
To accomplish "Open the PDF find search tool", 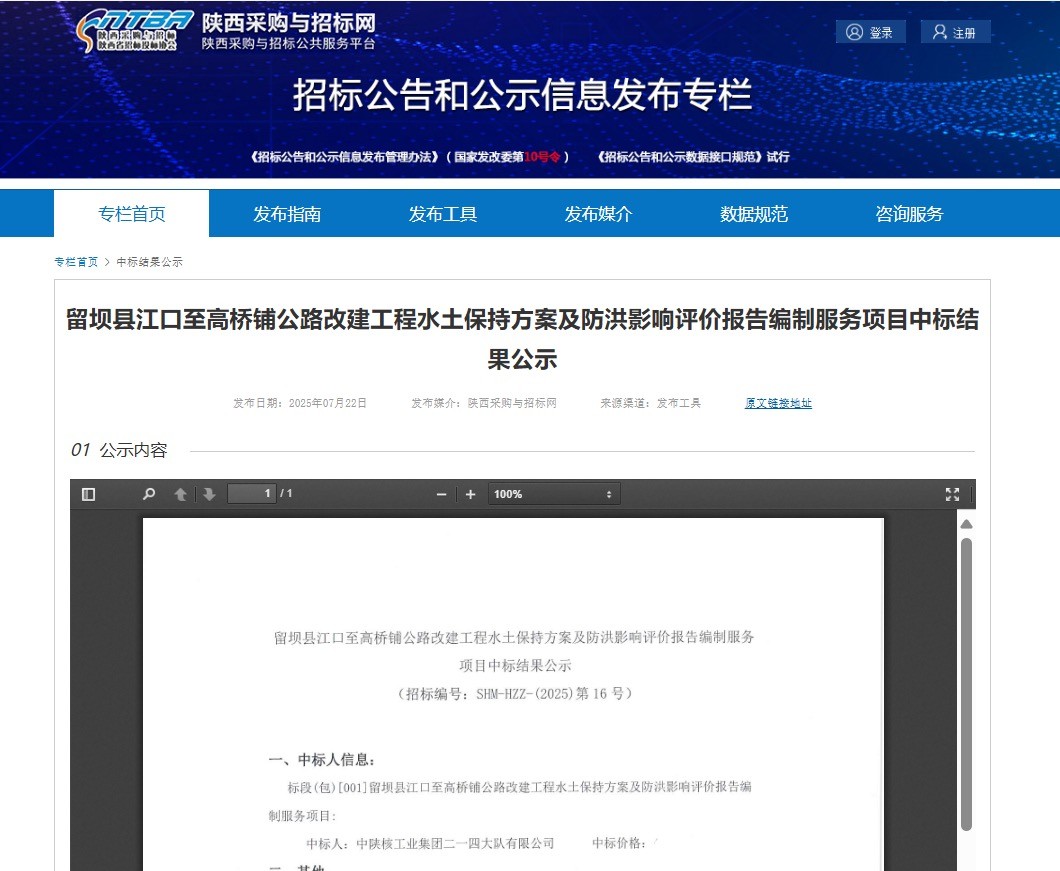I will pos(149,494).
